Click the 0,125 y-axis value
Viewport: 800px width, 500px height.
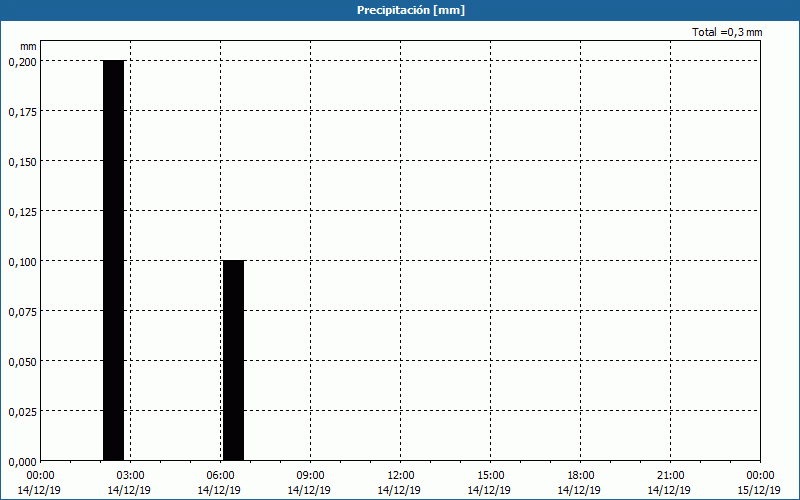pyautogui.click(x=22, y=212)
